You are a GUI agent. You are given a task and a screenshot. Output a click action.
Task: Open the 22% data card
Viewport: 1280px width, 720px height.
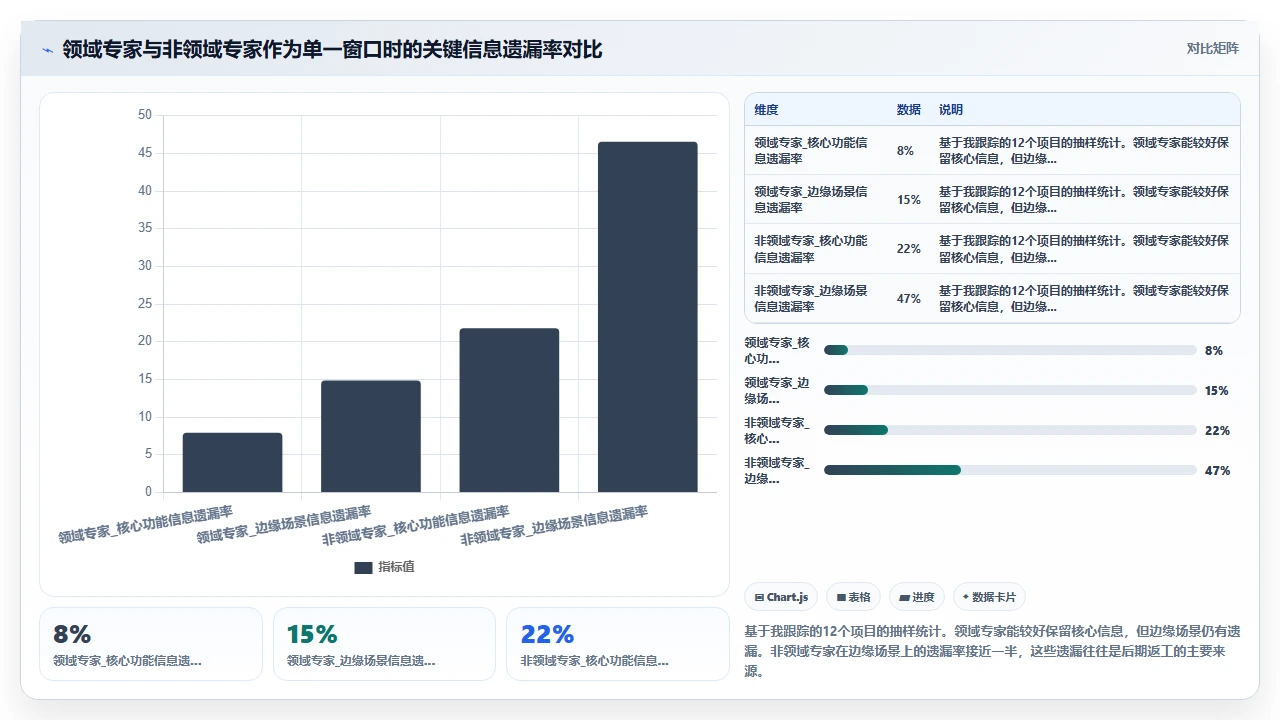(x=618, y=644)
